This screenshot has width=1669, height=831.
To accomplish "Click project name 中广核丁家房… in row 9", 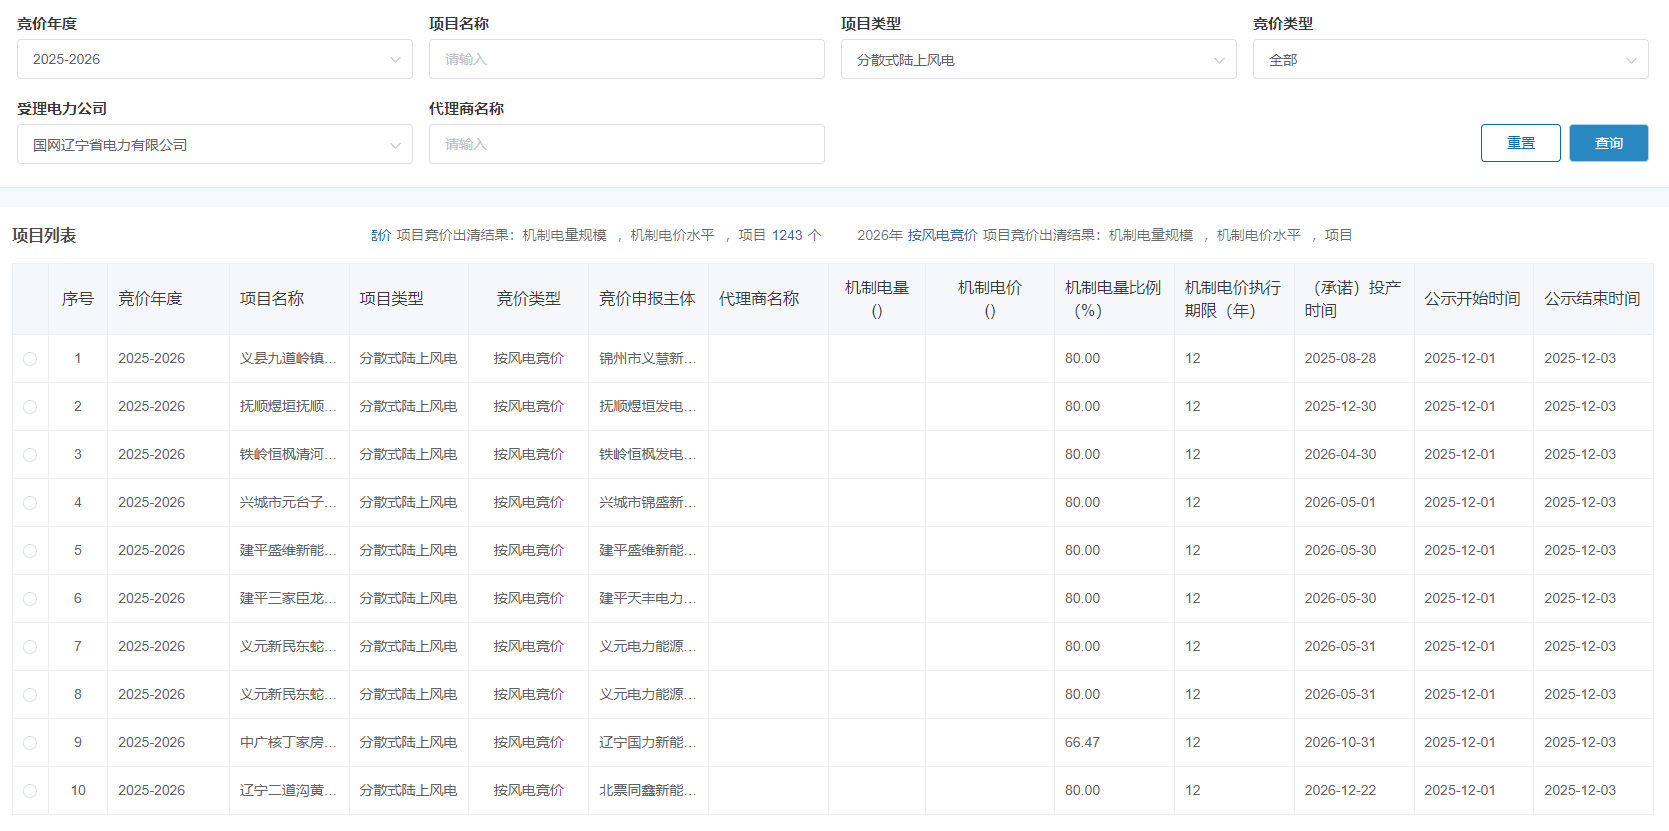I will 288,743.
